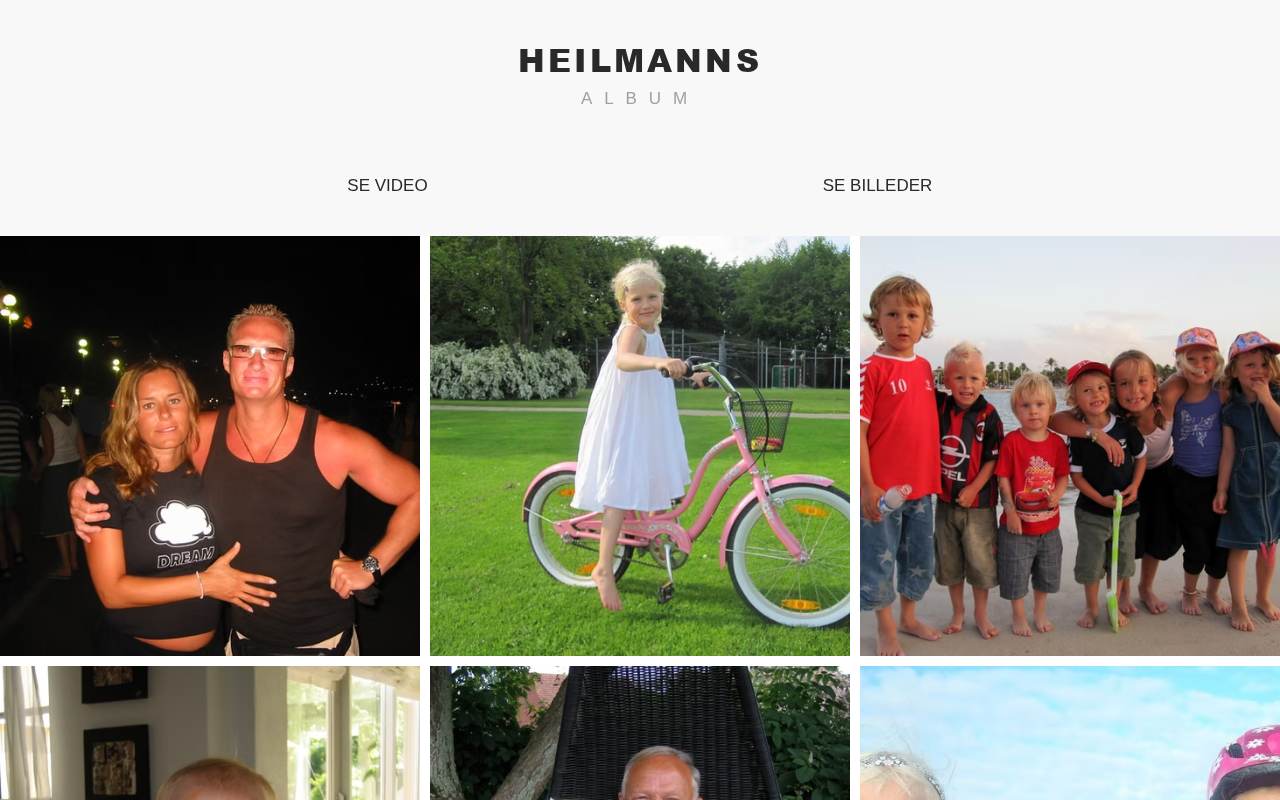Click the ALBUM subtitle under the title
Image resolution: width=1280 pixels, height=800 pixels.
(636, 98)
